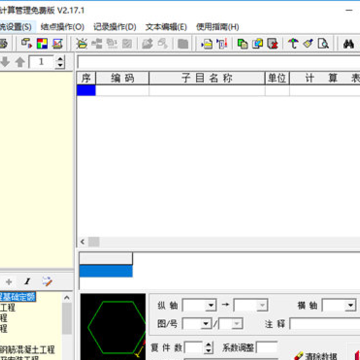
Task: Click the 序 column header
Action: 86,78
